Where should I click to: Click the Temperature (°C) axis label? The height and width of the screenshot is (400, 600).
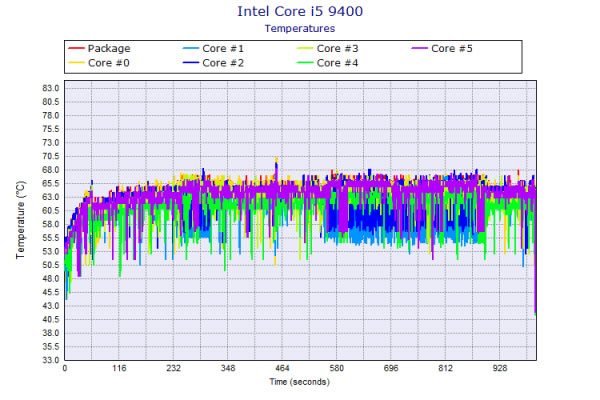click(x=21, y=220)
